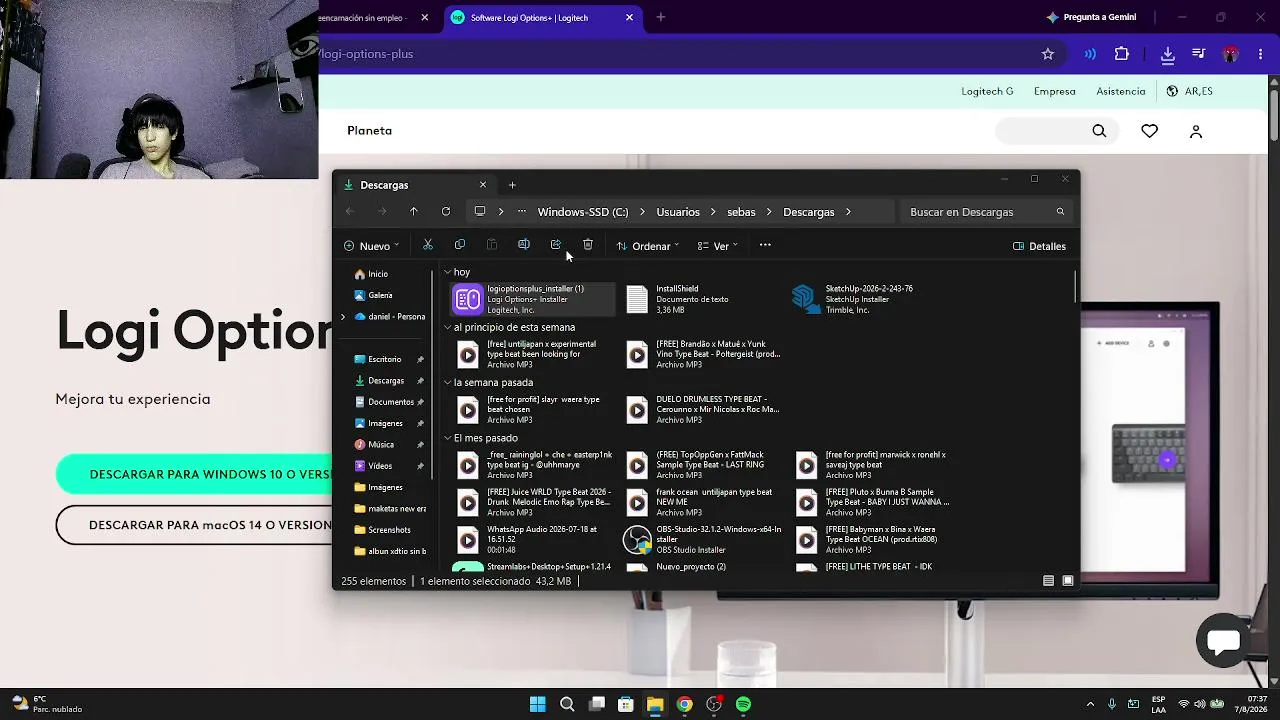Click DESCARGAR PARA macOS 14 button
This screenshot has height=720, width=1280.
[194, 525]
